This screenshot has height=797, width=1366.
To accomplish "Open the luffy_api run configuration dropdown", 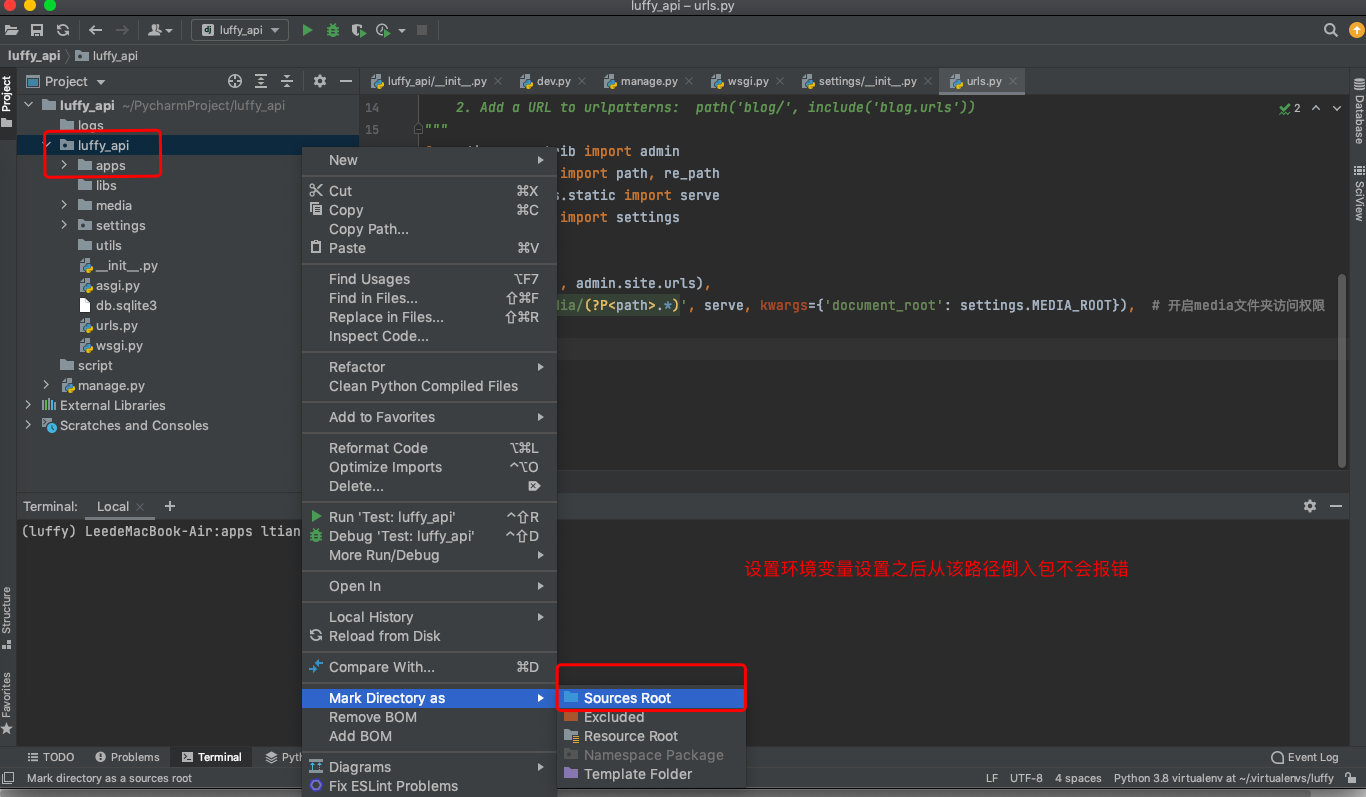I will click(240, 30).
